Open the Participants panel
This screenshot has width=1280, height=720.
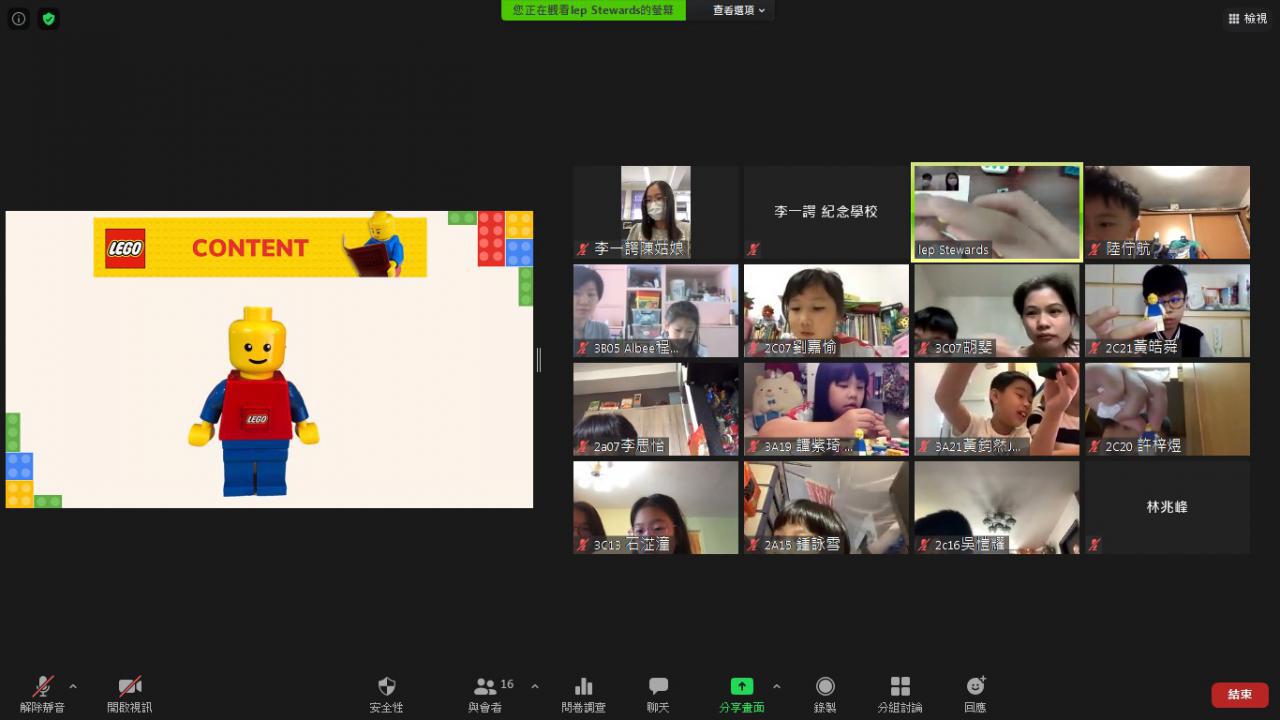pos(485,693)
